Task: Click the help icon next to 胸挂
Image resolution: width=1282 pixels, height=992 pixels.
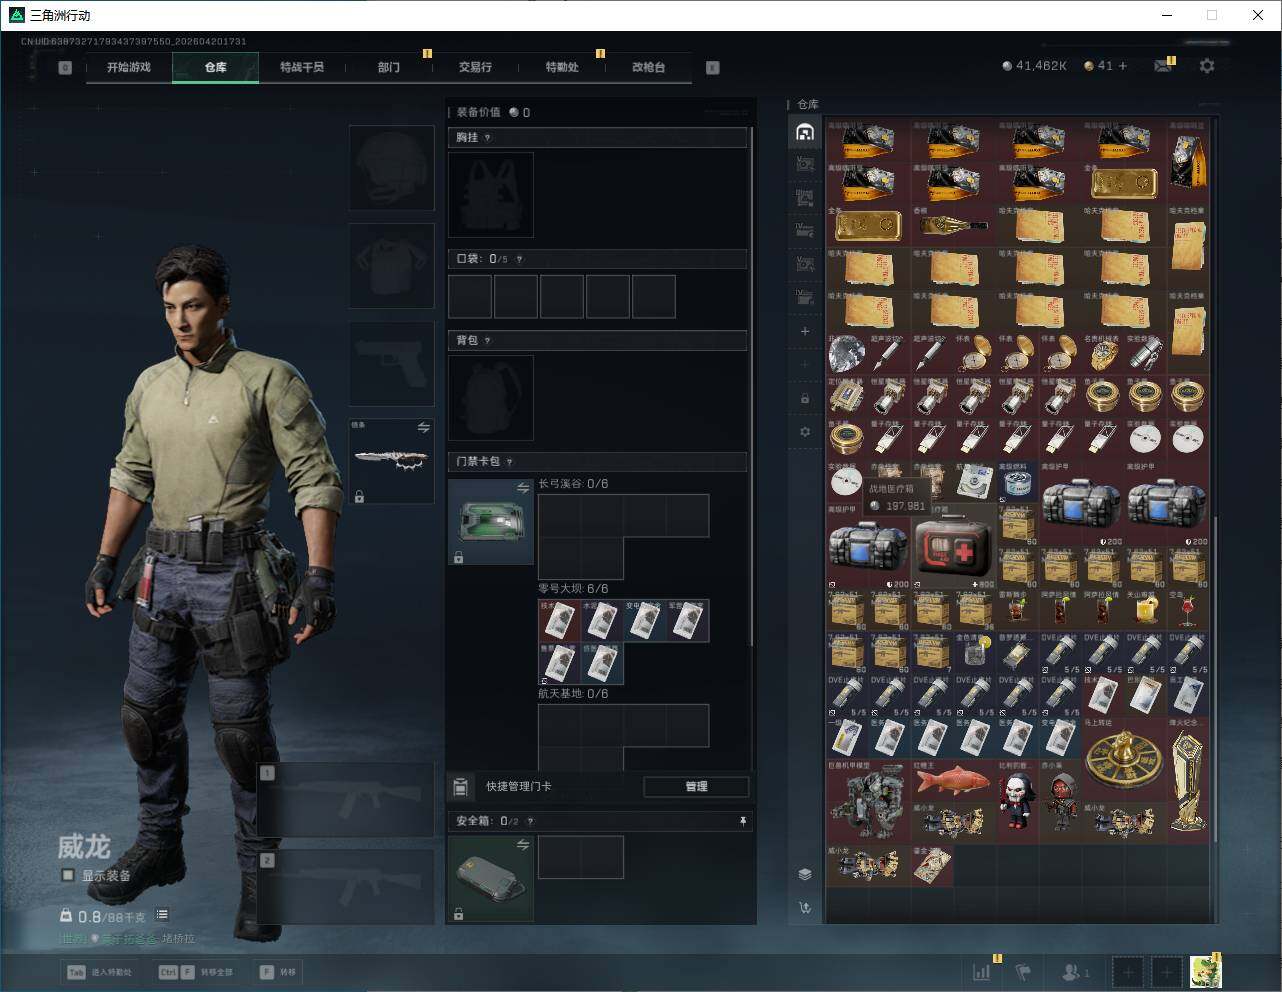Action: (488, 138)
